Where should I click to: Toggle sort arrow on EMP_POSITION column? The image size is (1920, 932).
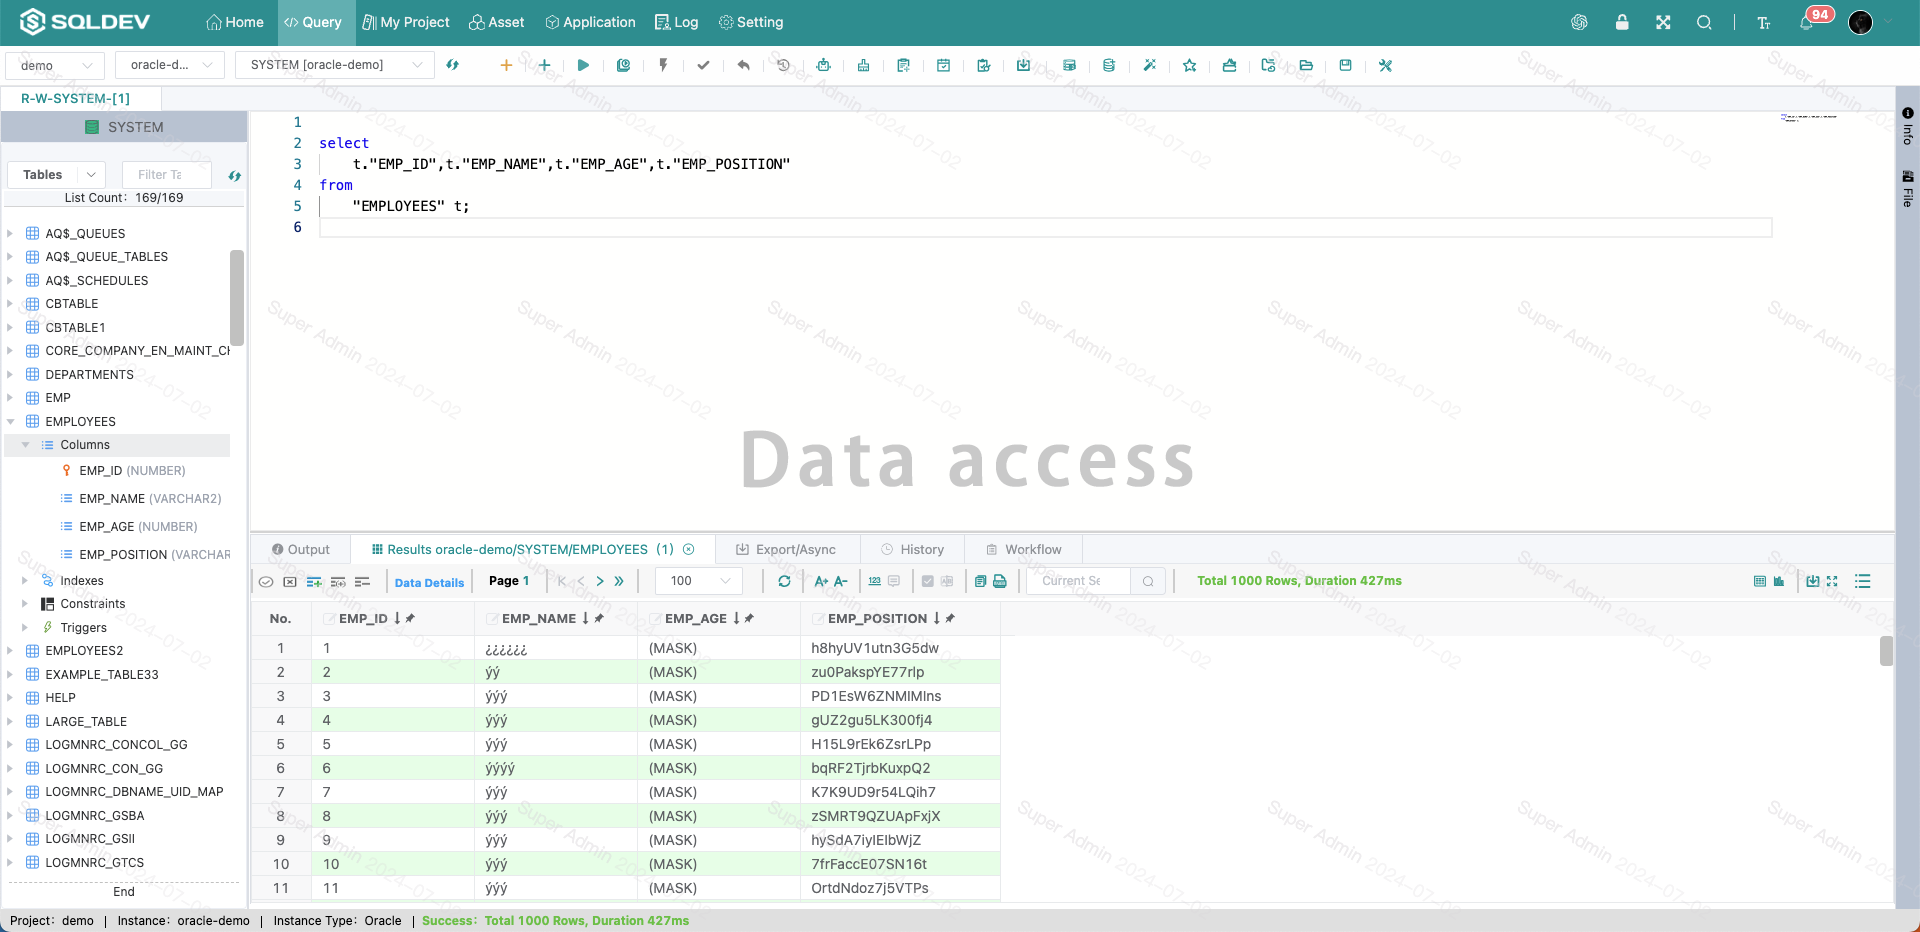[x=936, y=619]
